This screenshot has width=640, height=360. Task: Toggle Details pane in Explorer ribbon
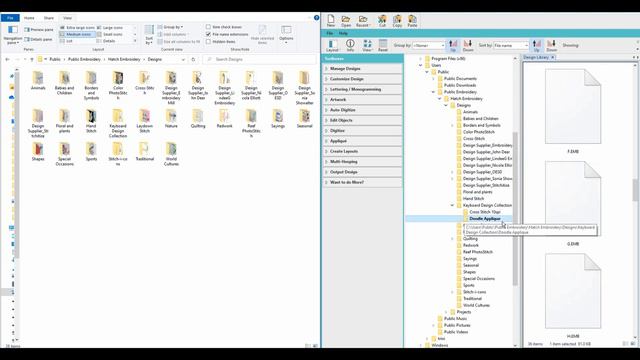pyautogui.click(x=38, y=40)
